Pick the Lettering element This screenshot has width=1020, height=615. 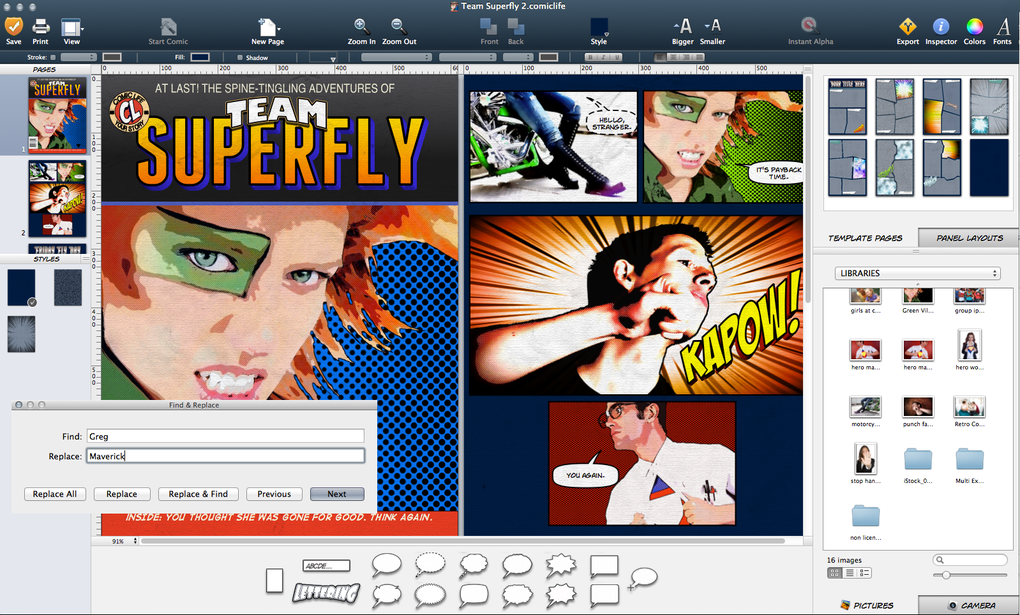click(x=326, y=592)
